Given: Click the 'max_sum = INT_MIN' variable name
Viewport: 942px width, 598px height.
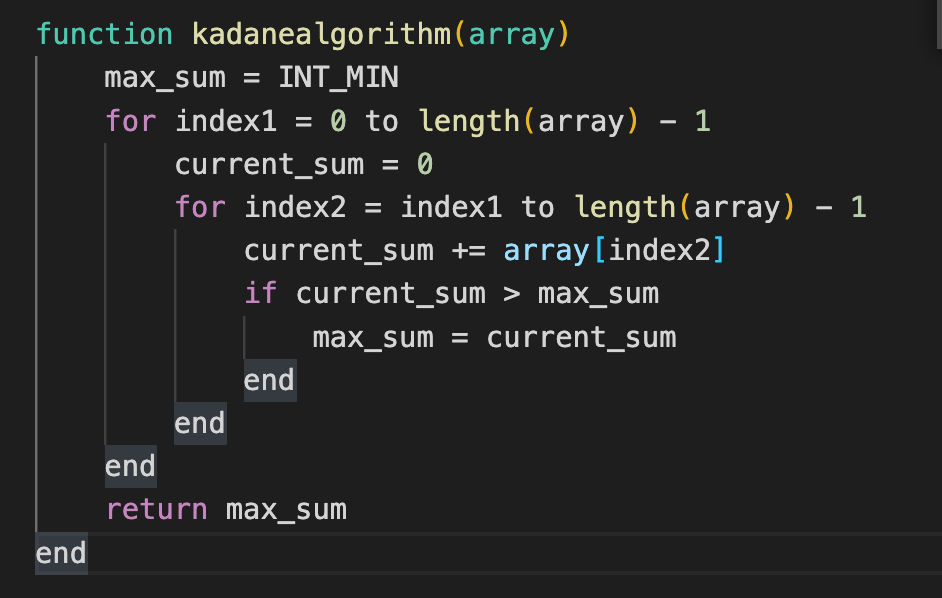Looking at the screenshot, I should click(x=165, y=79).
